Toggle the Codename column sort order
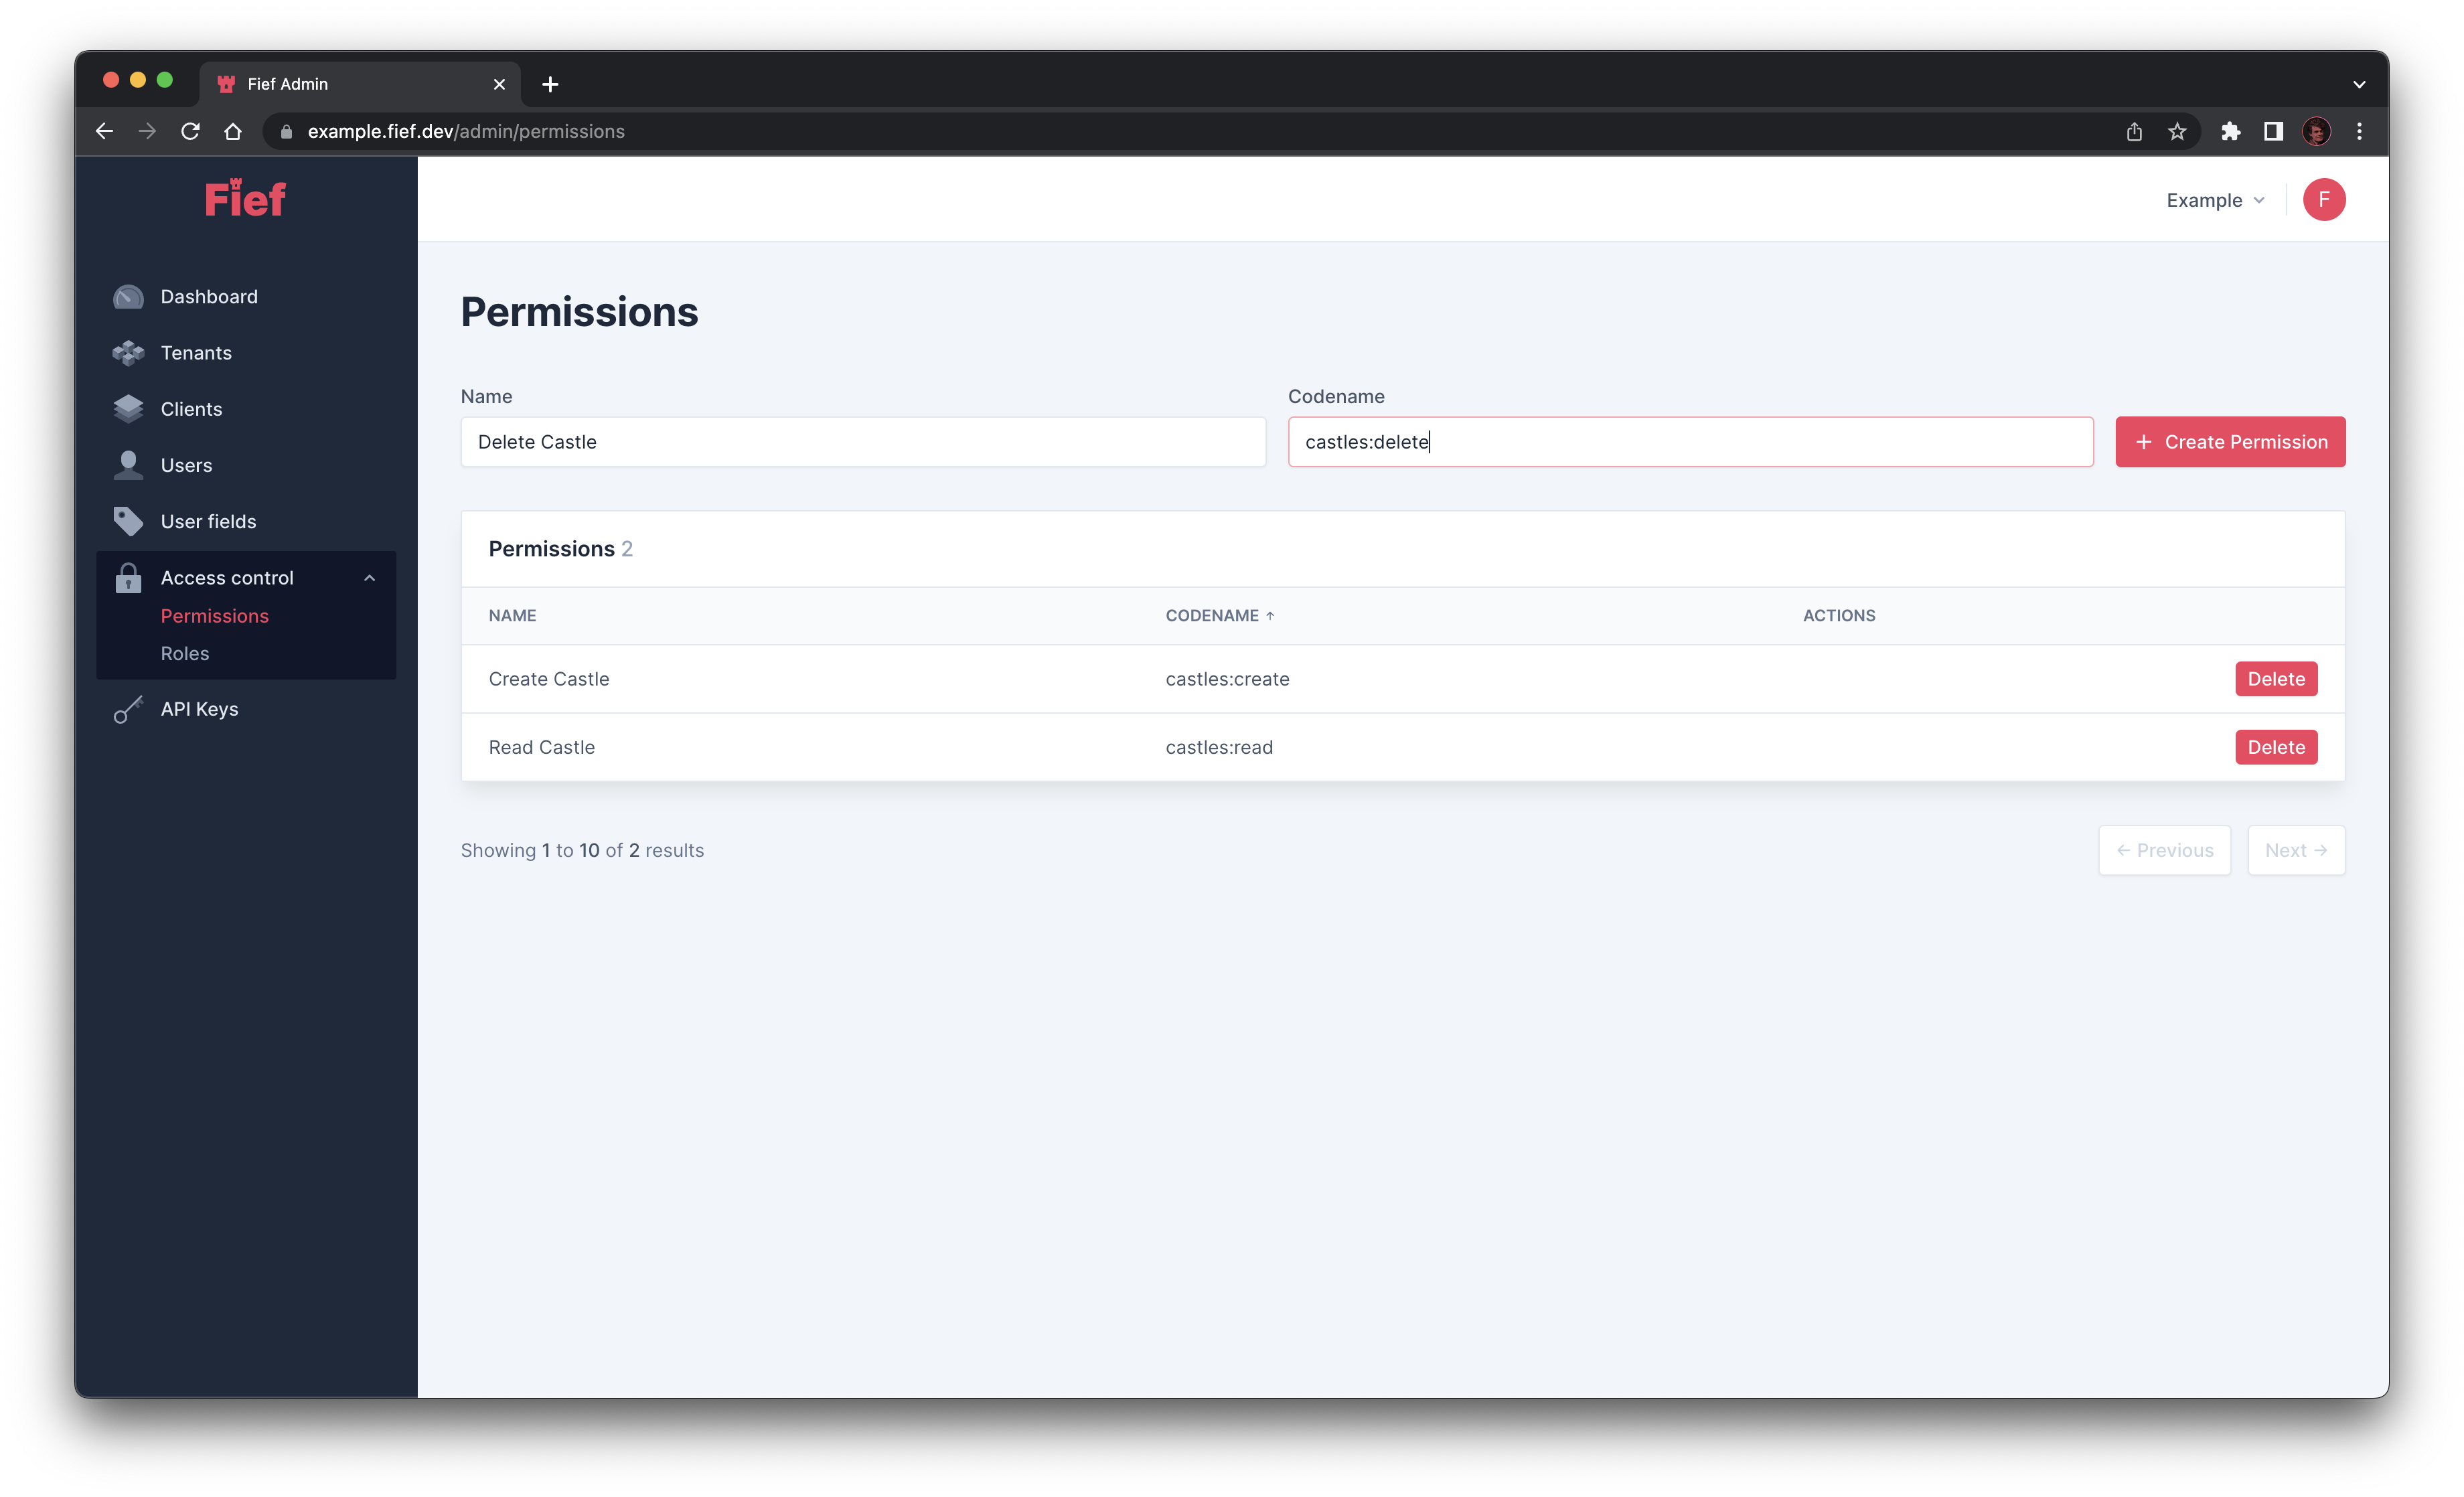The image size is (2464, 1497). coord(1219,615)
